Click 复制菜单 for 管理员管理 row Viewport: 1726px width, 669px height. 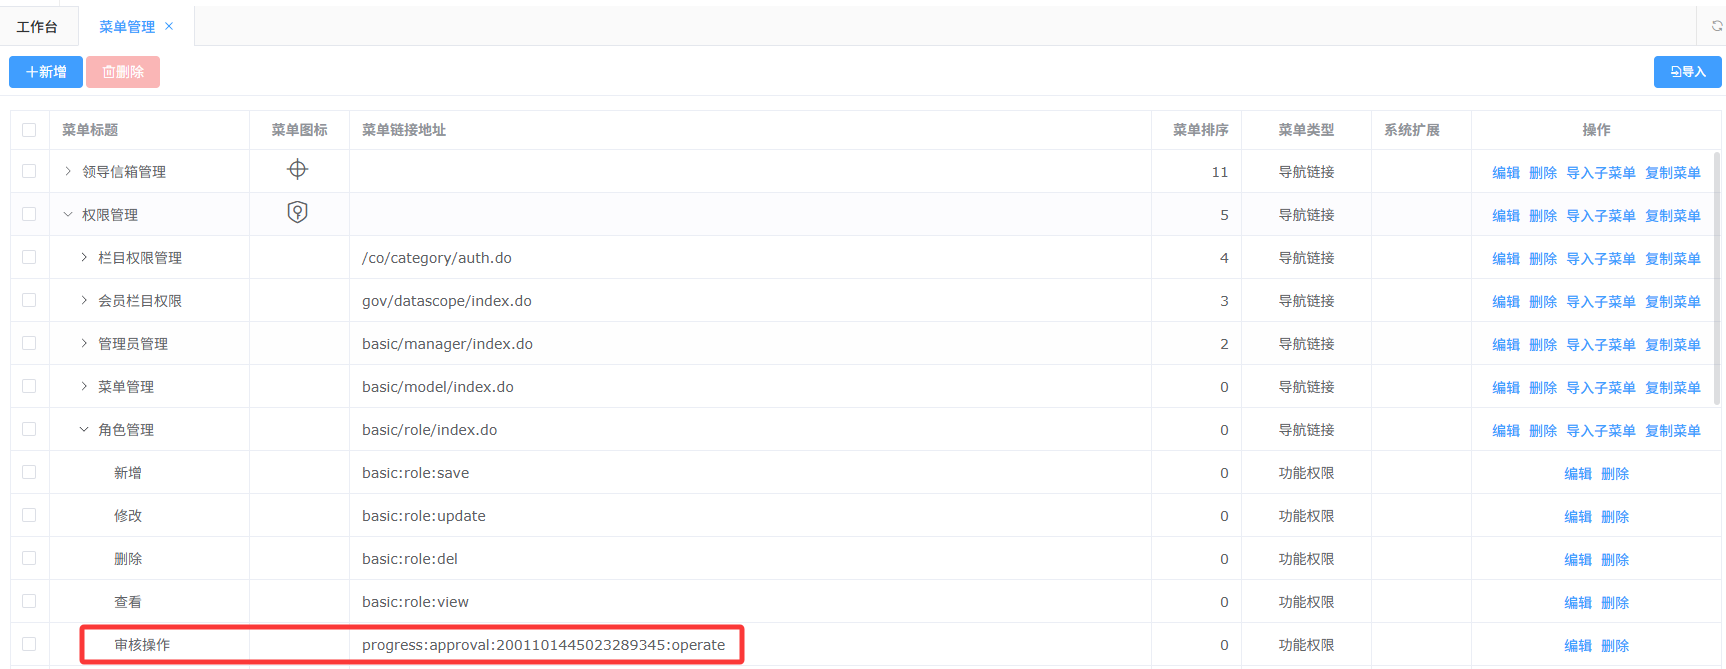(x=1672, y=345)
